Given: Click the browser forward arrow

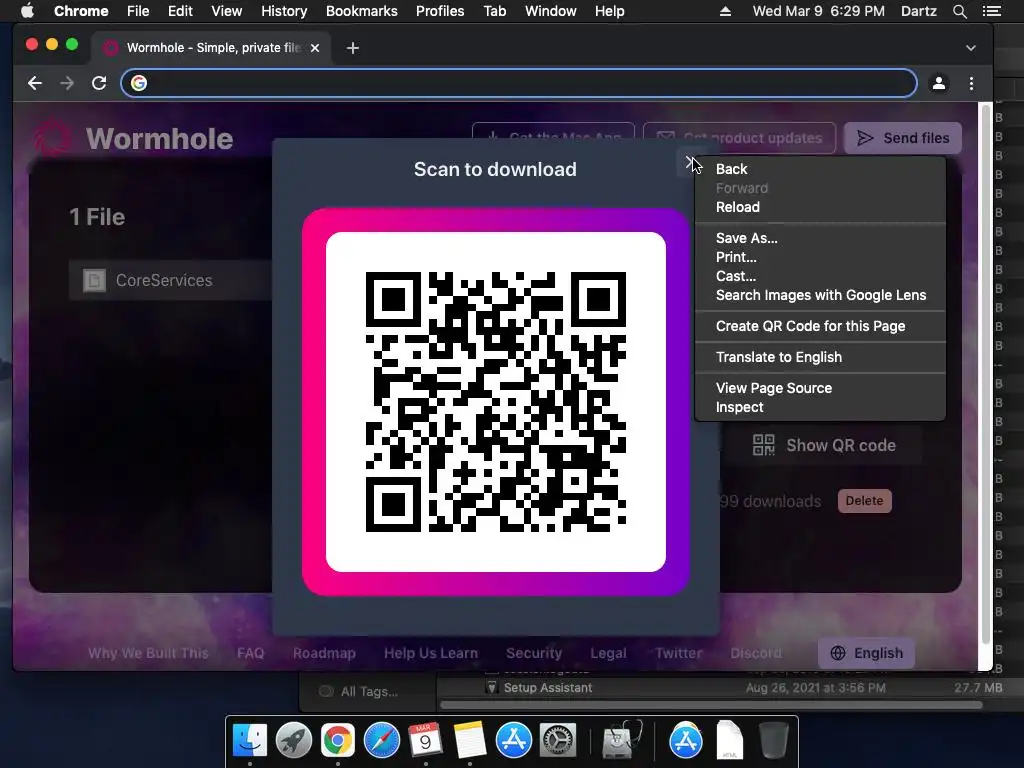Looking at the screenshot, I should pos(67,83).
